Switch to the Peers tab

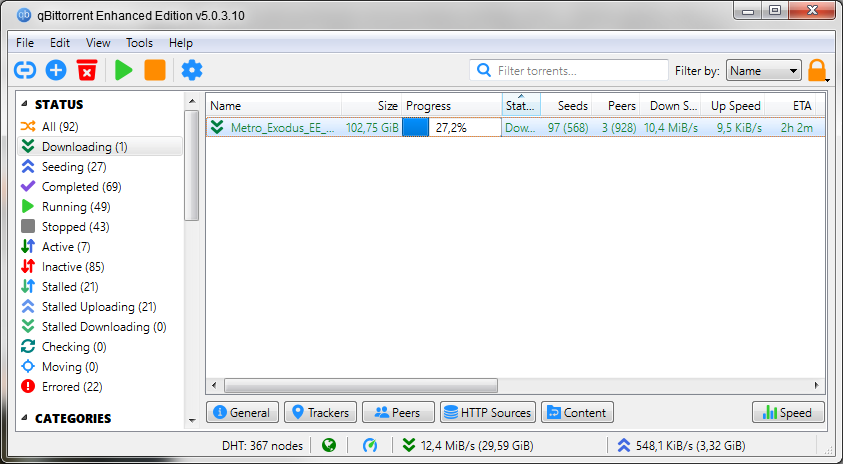(x=398, y=412)
